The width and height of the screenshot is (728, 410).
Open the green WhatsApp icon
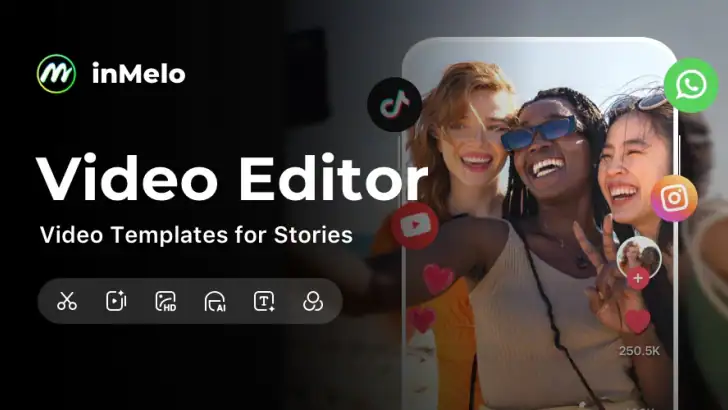point(691,85)
